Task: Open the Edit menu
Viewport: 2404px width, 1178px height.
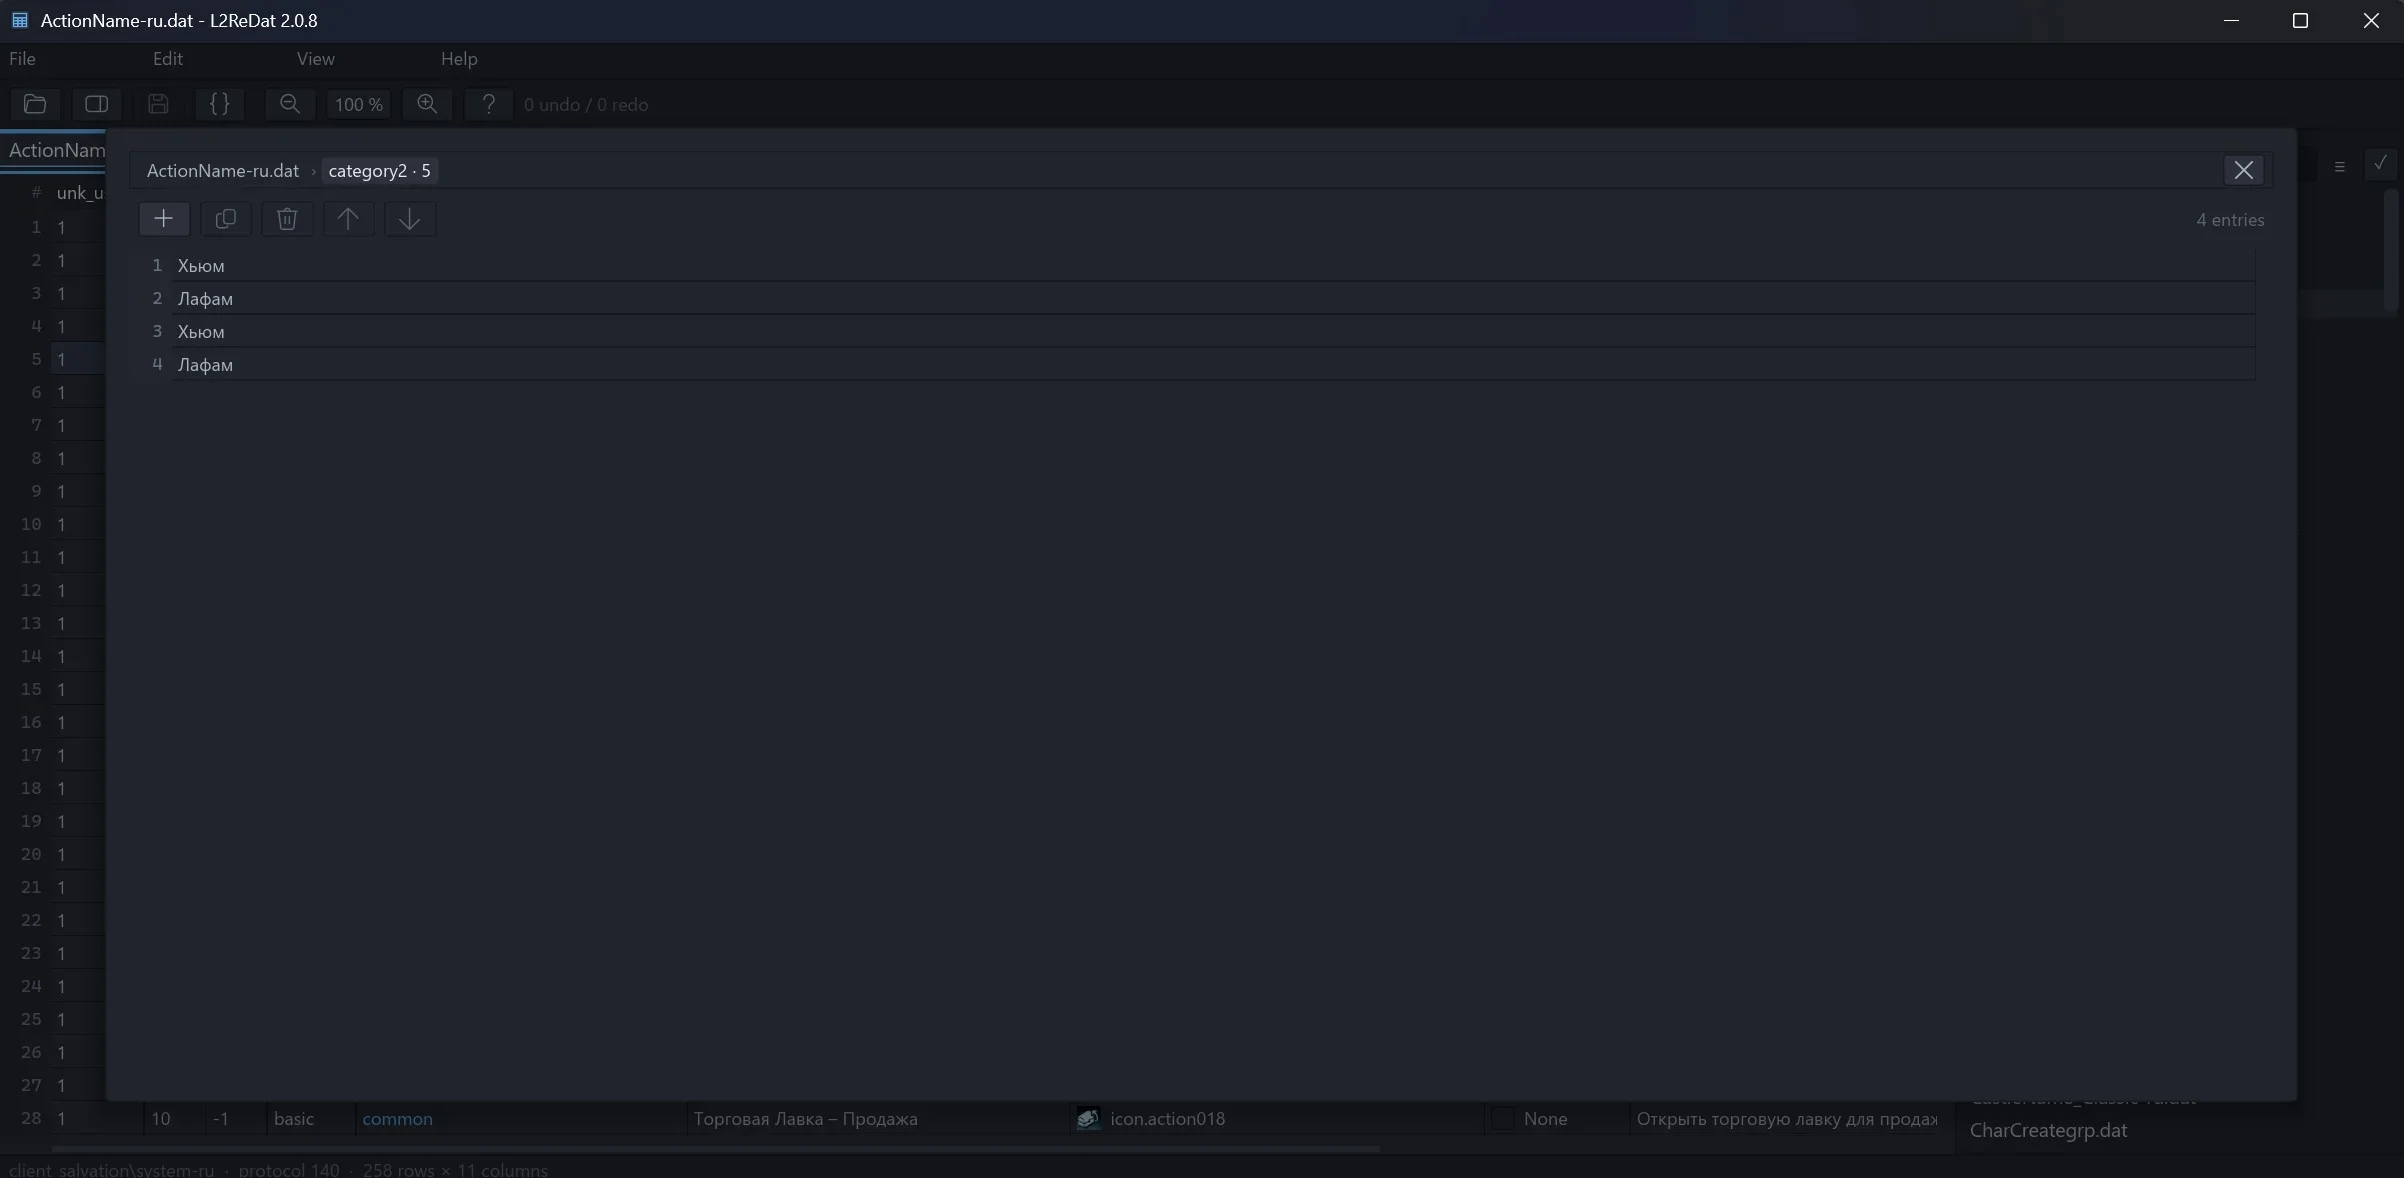Action: (167, 59)
